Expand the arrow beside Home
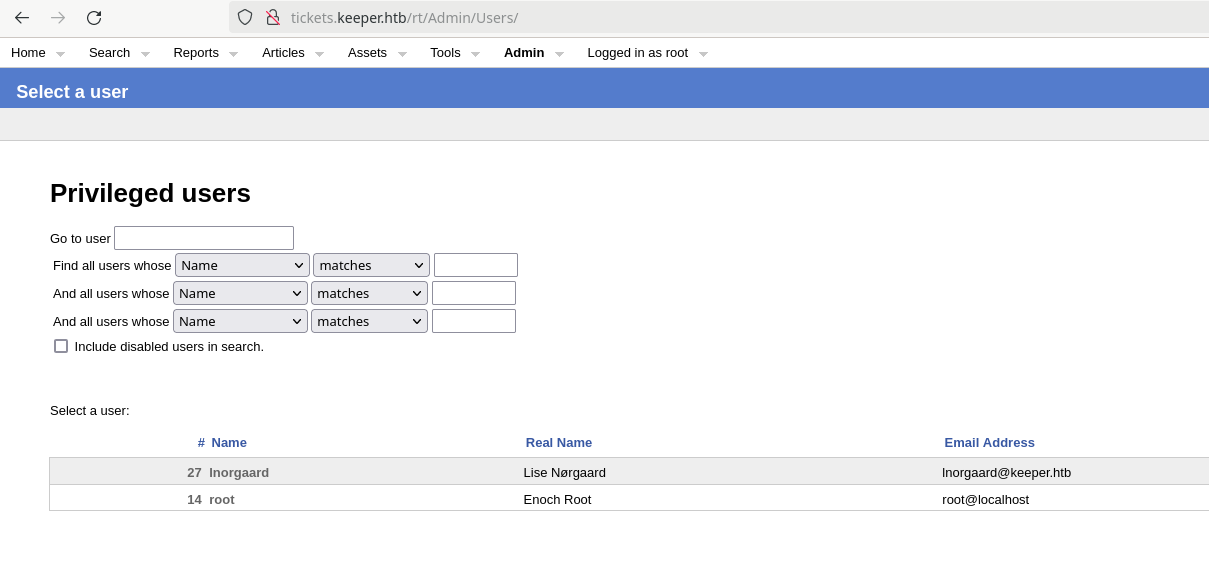The height and width of the screenshot is (588, 1209). click(x=60, y=54)
